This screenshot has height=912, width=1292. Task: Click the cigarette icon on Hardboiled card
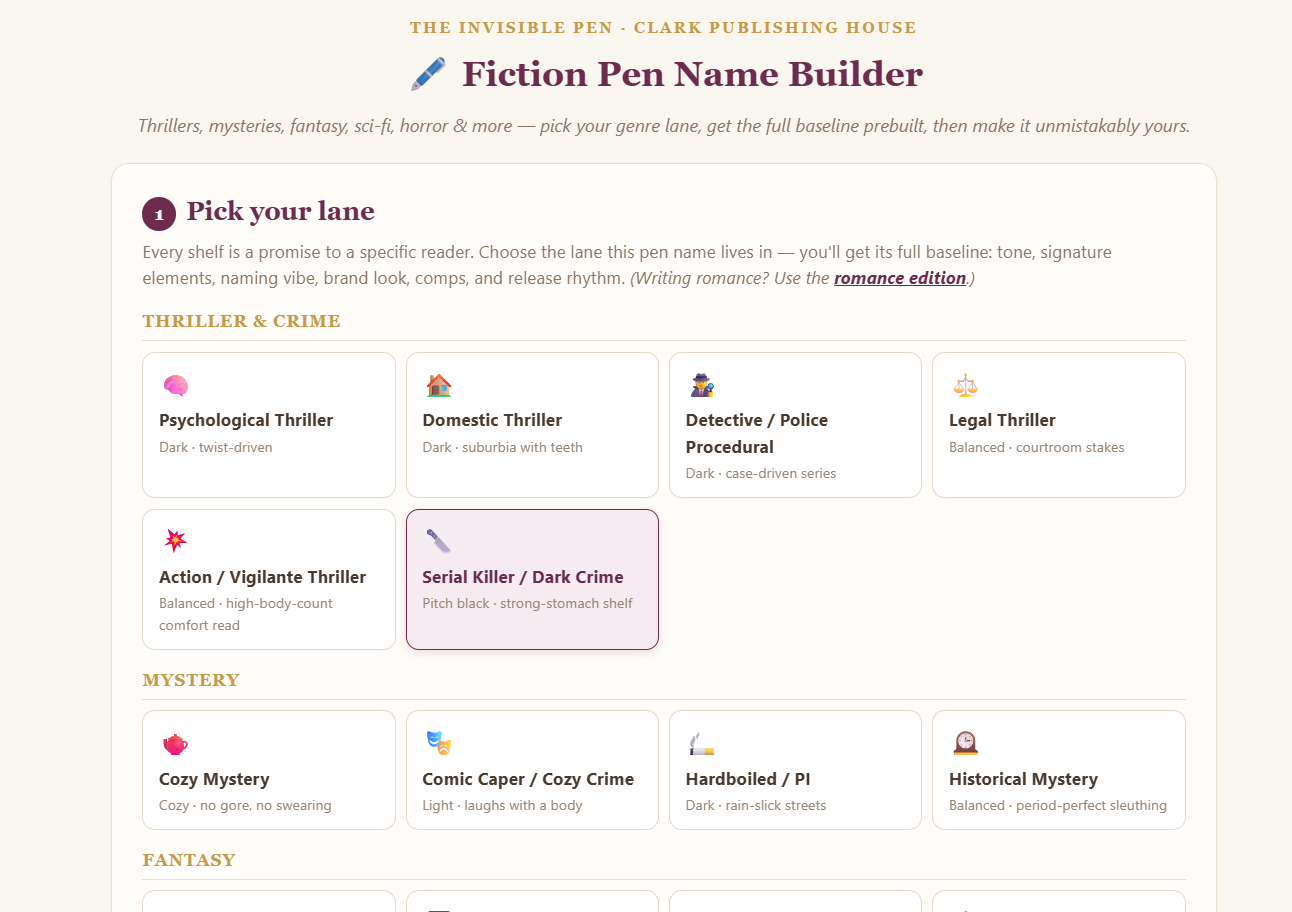coord(702,744)
